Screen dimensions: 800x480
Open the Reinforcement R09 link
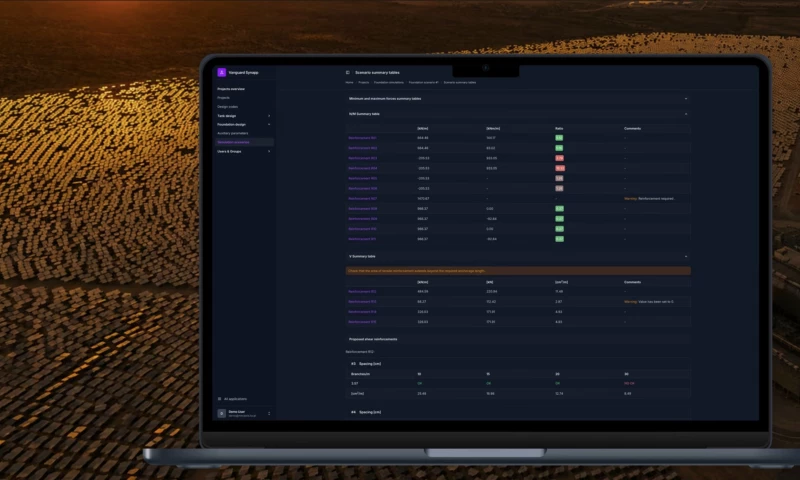362,219
